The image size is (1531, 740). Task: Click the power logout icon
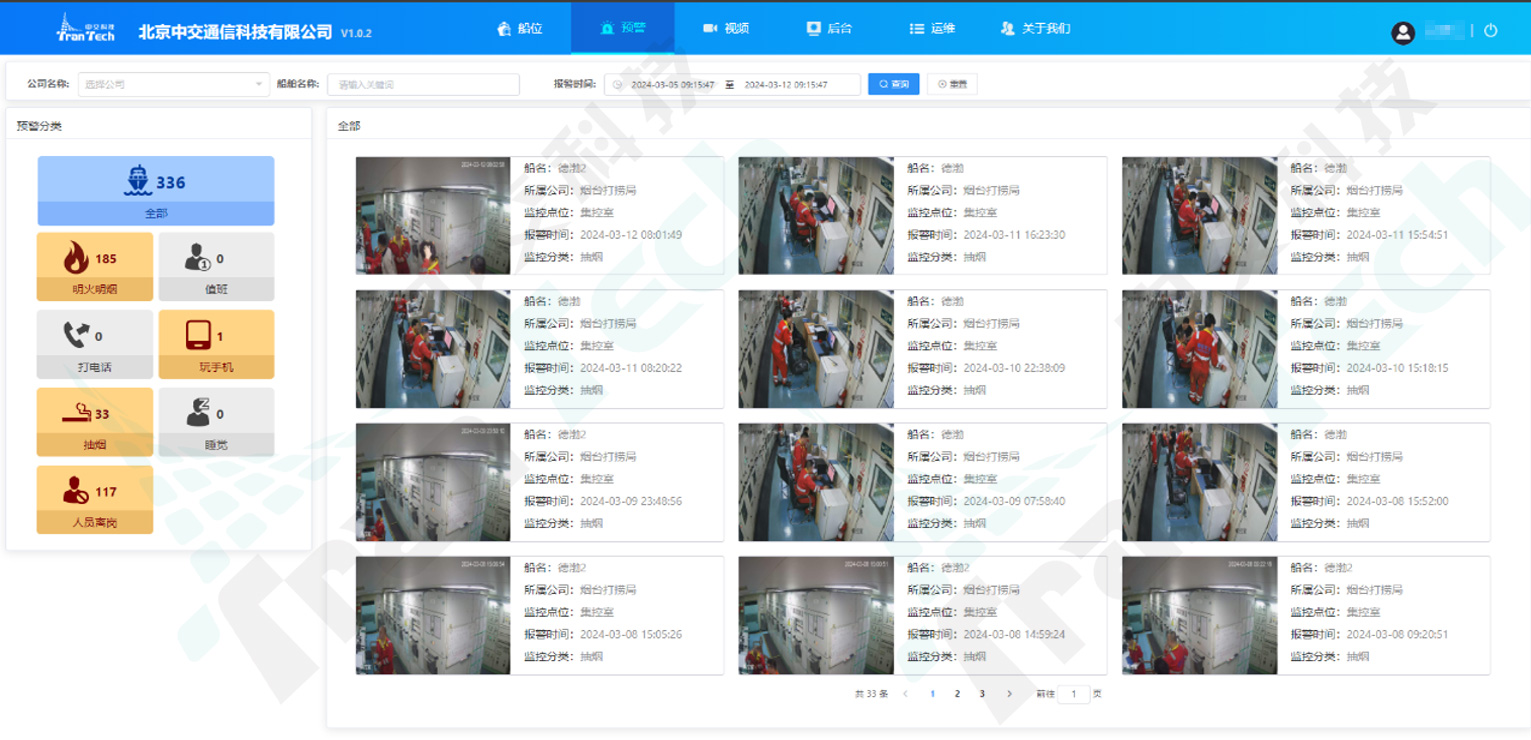[1490, 31]
